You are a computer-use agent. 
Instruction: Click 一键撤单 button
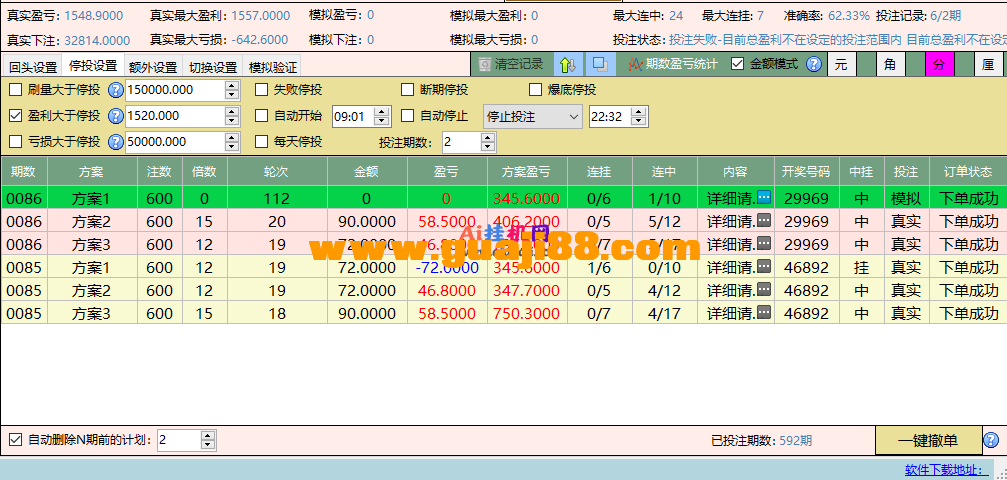(928, 440)
